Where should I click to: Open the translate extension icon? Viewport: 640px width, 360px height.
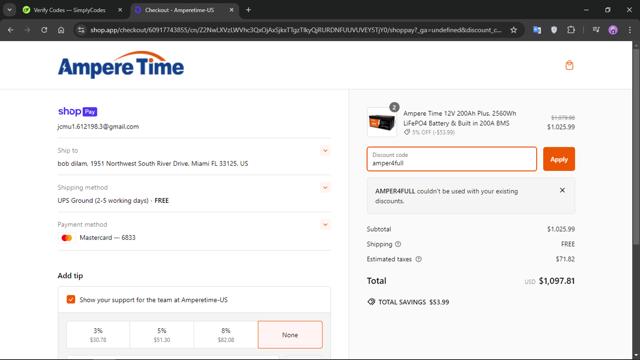coord(537,30)
